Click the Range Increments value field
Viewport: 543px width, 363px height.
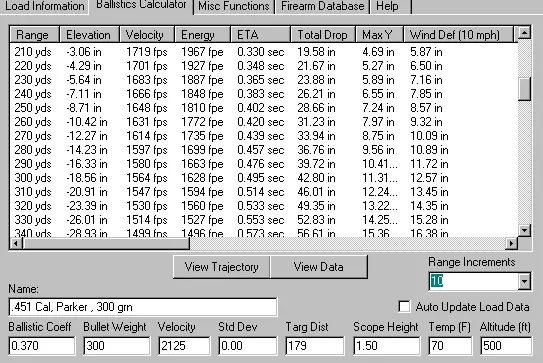point(473,281)
